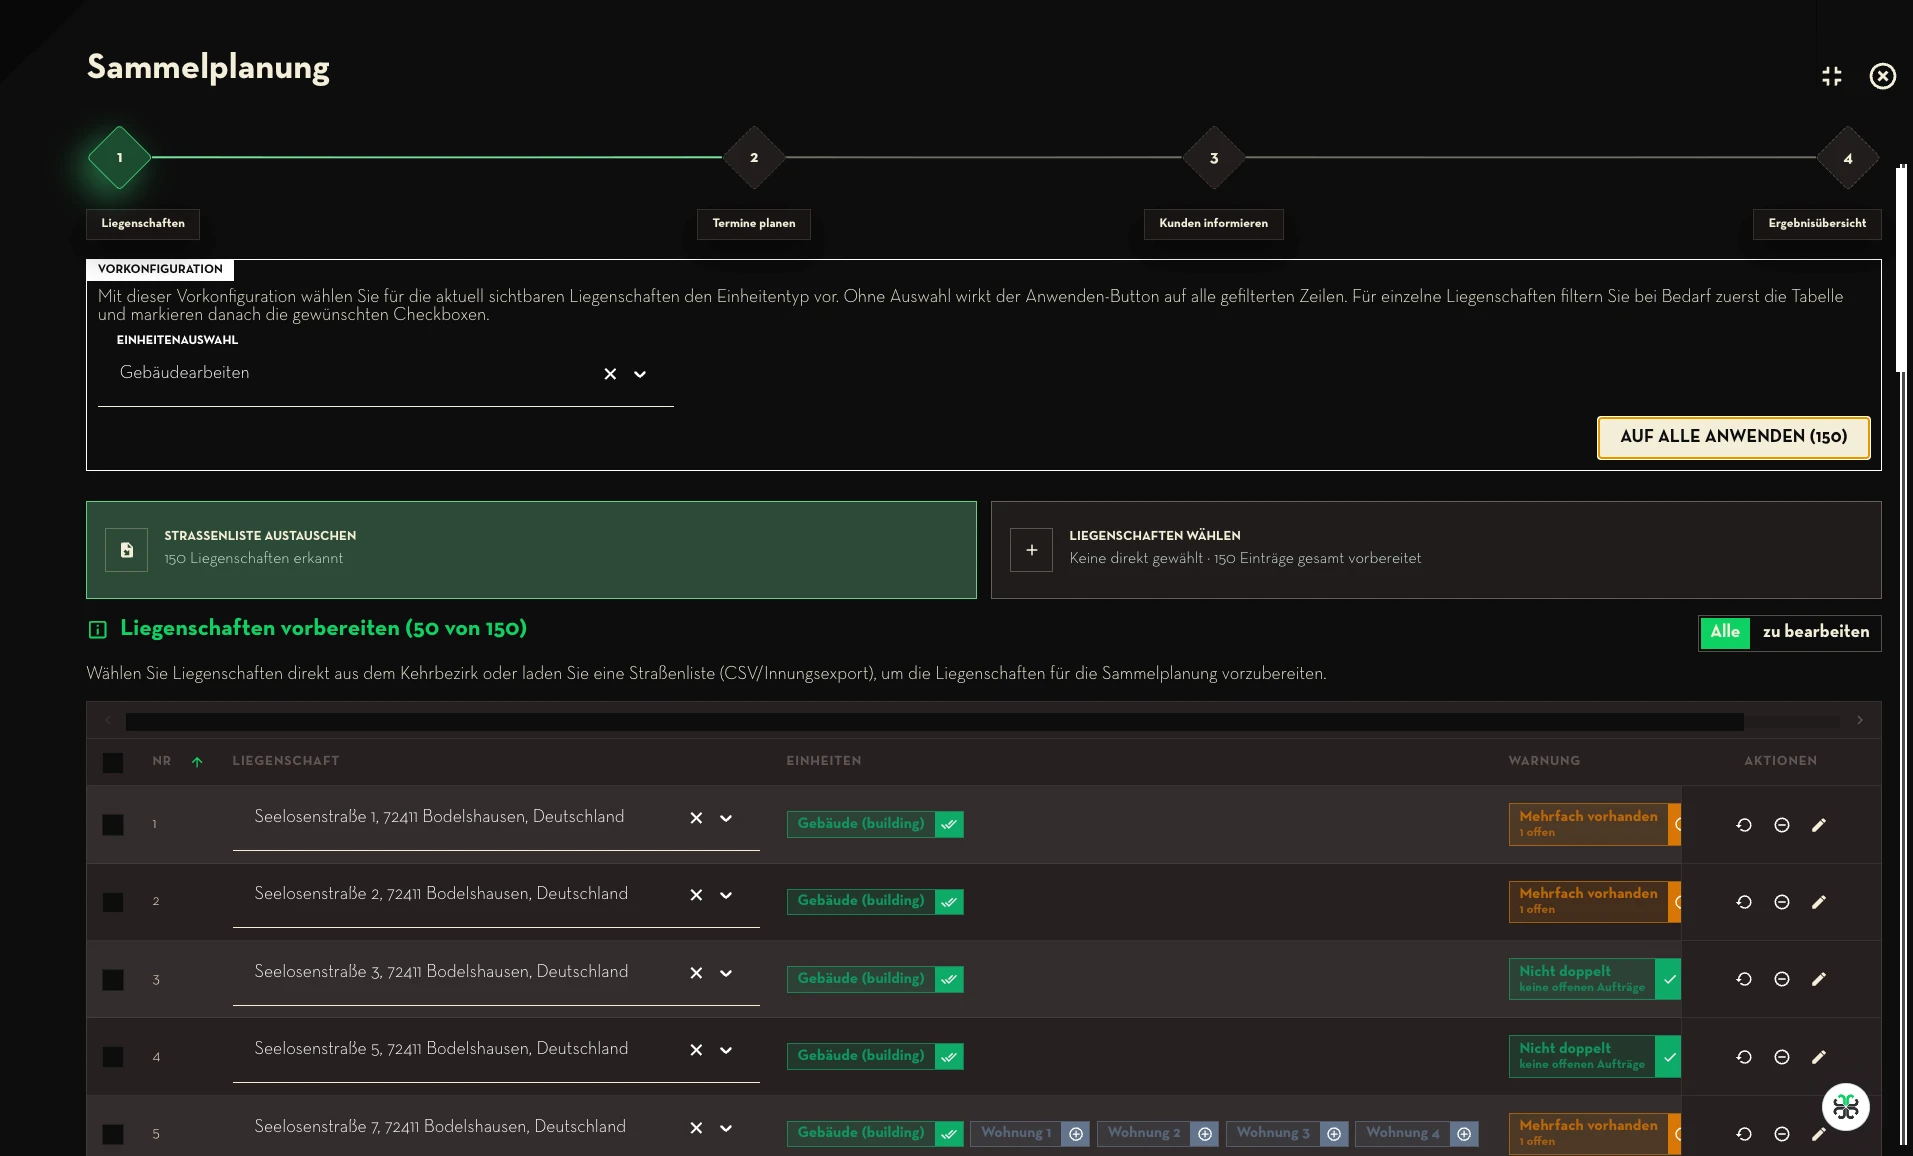This screenshot has height=1156, width=1913.
Task: Open address dropdown for Seelosenstraße 5
Action: [x=726, y=1050]
